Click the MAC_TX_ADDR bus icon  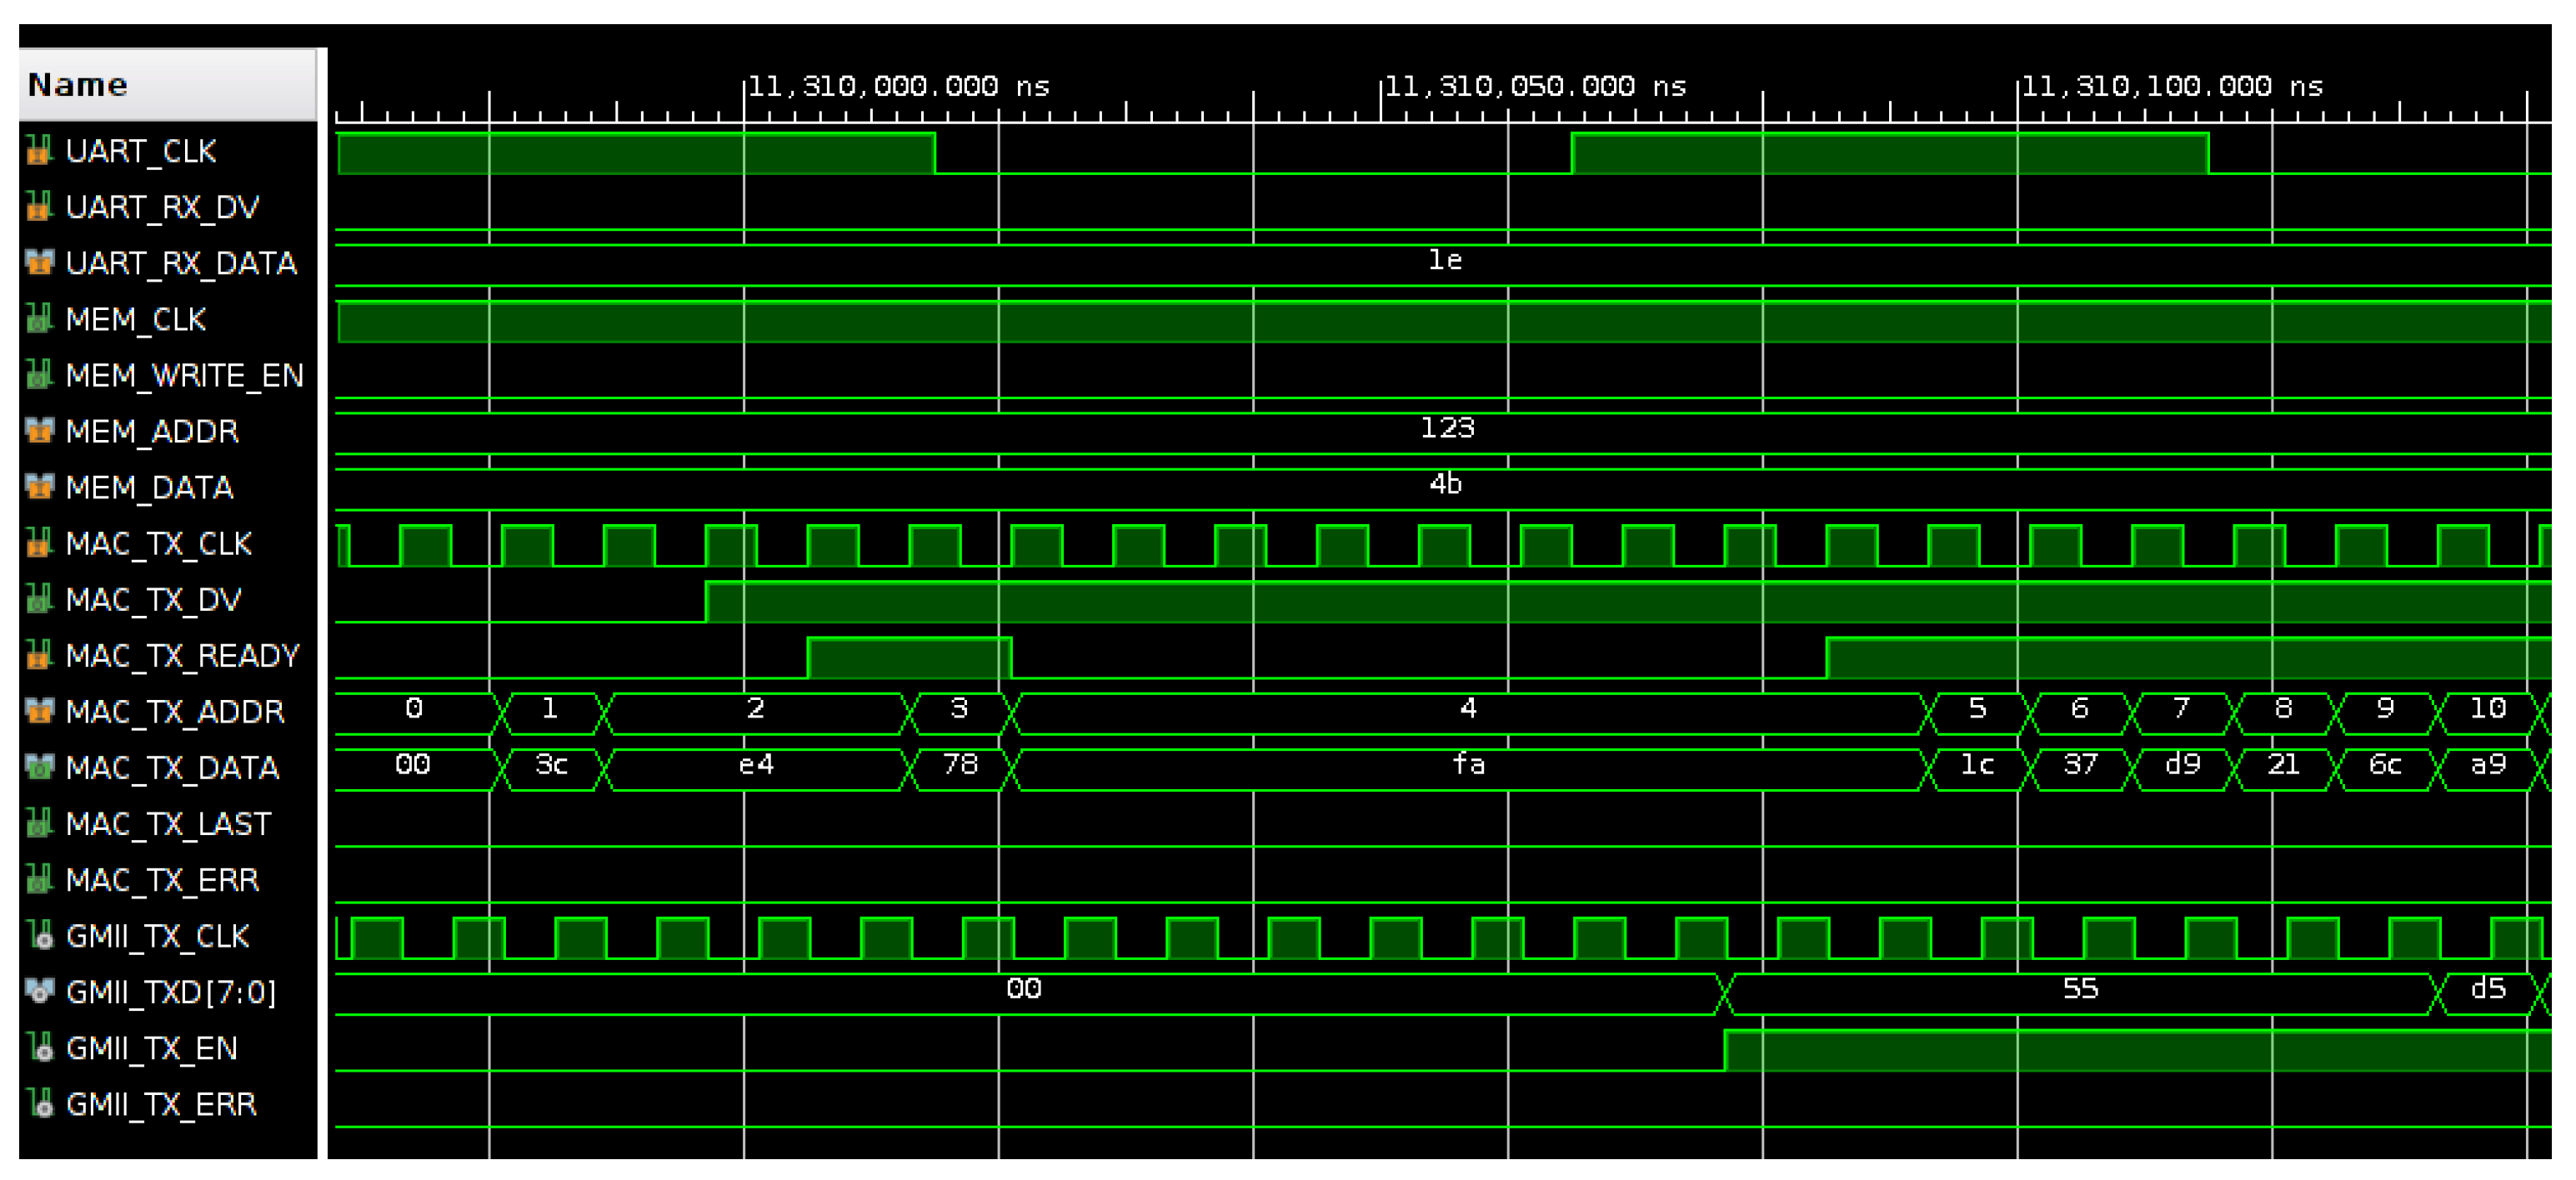[39, 711]
